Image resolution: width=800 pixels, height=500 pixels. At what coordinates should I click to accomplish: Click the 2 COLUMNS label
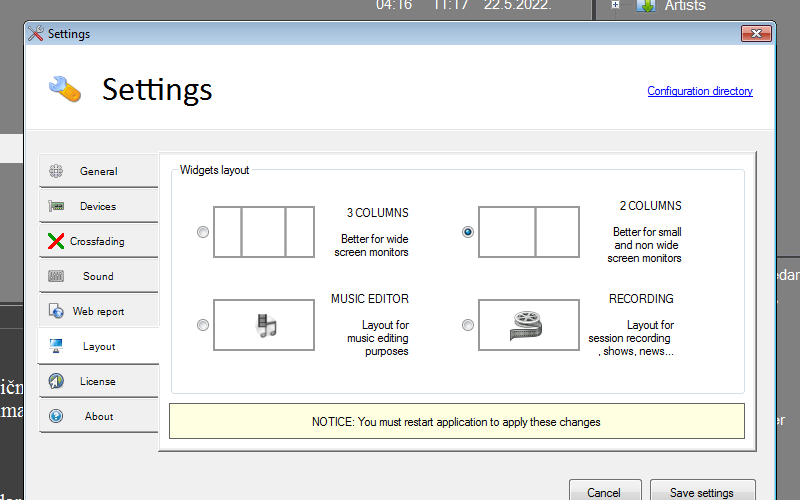pos(651,206)
